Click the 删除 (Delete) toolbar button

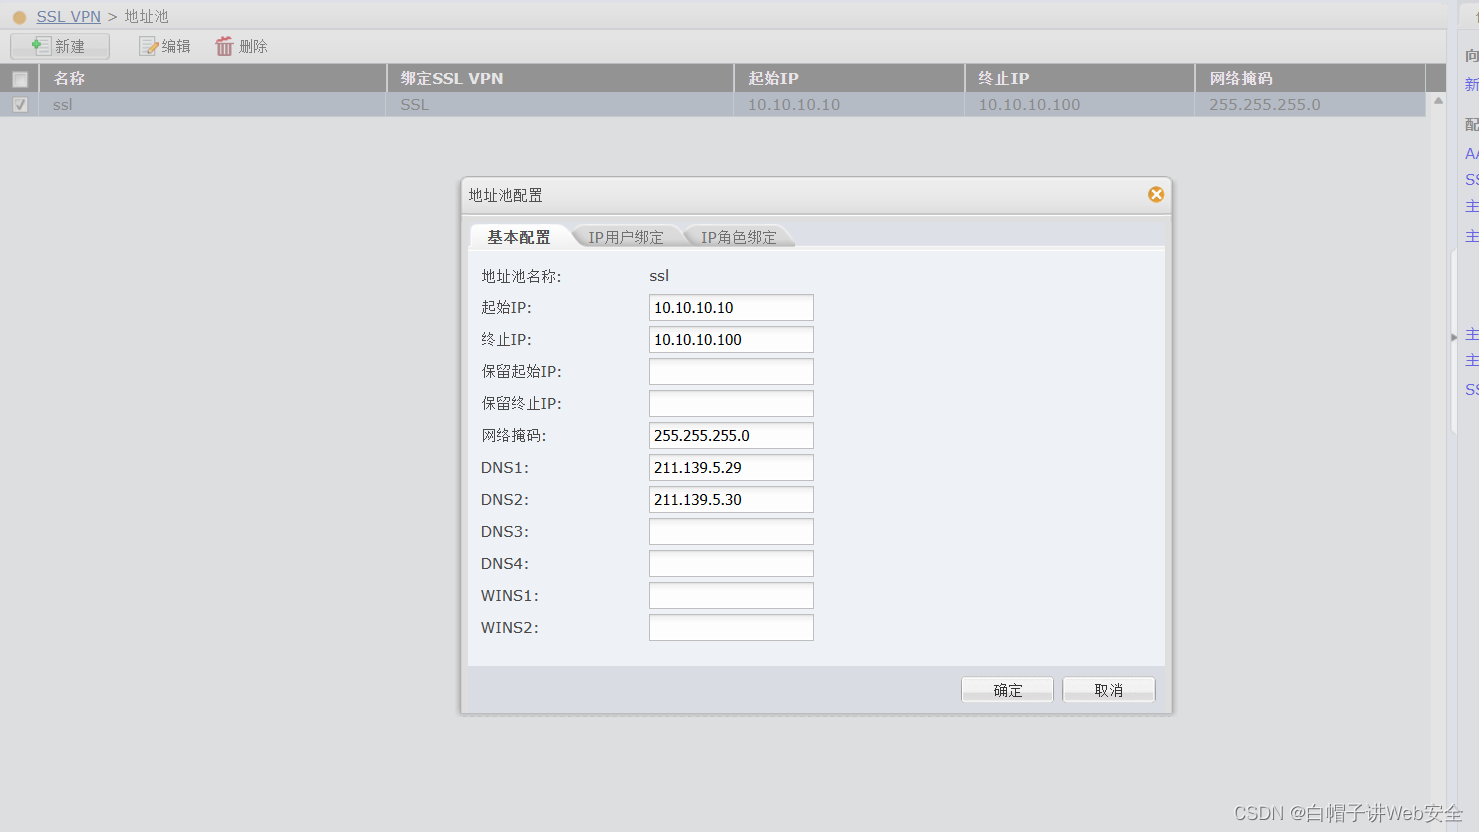tap(241, 46)
